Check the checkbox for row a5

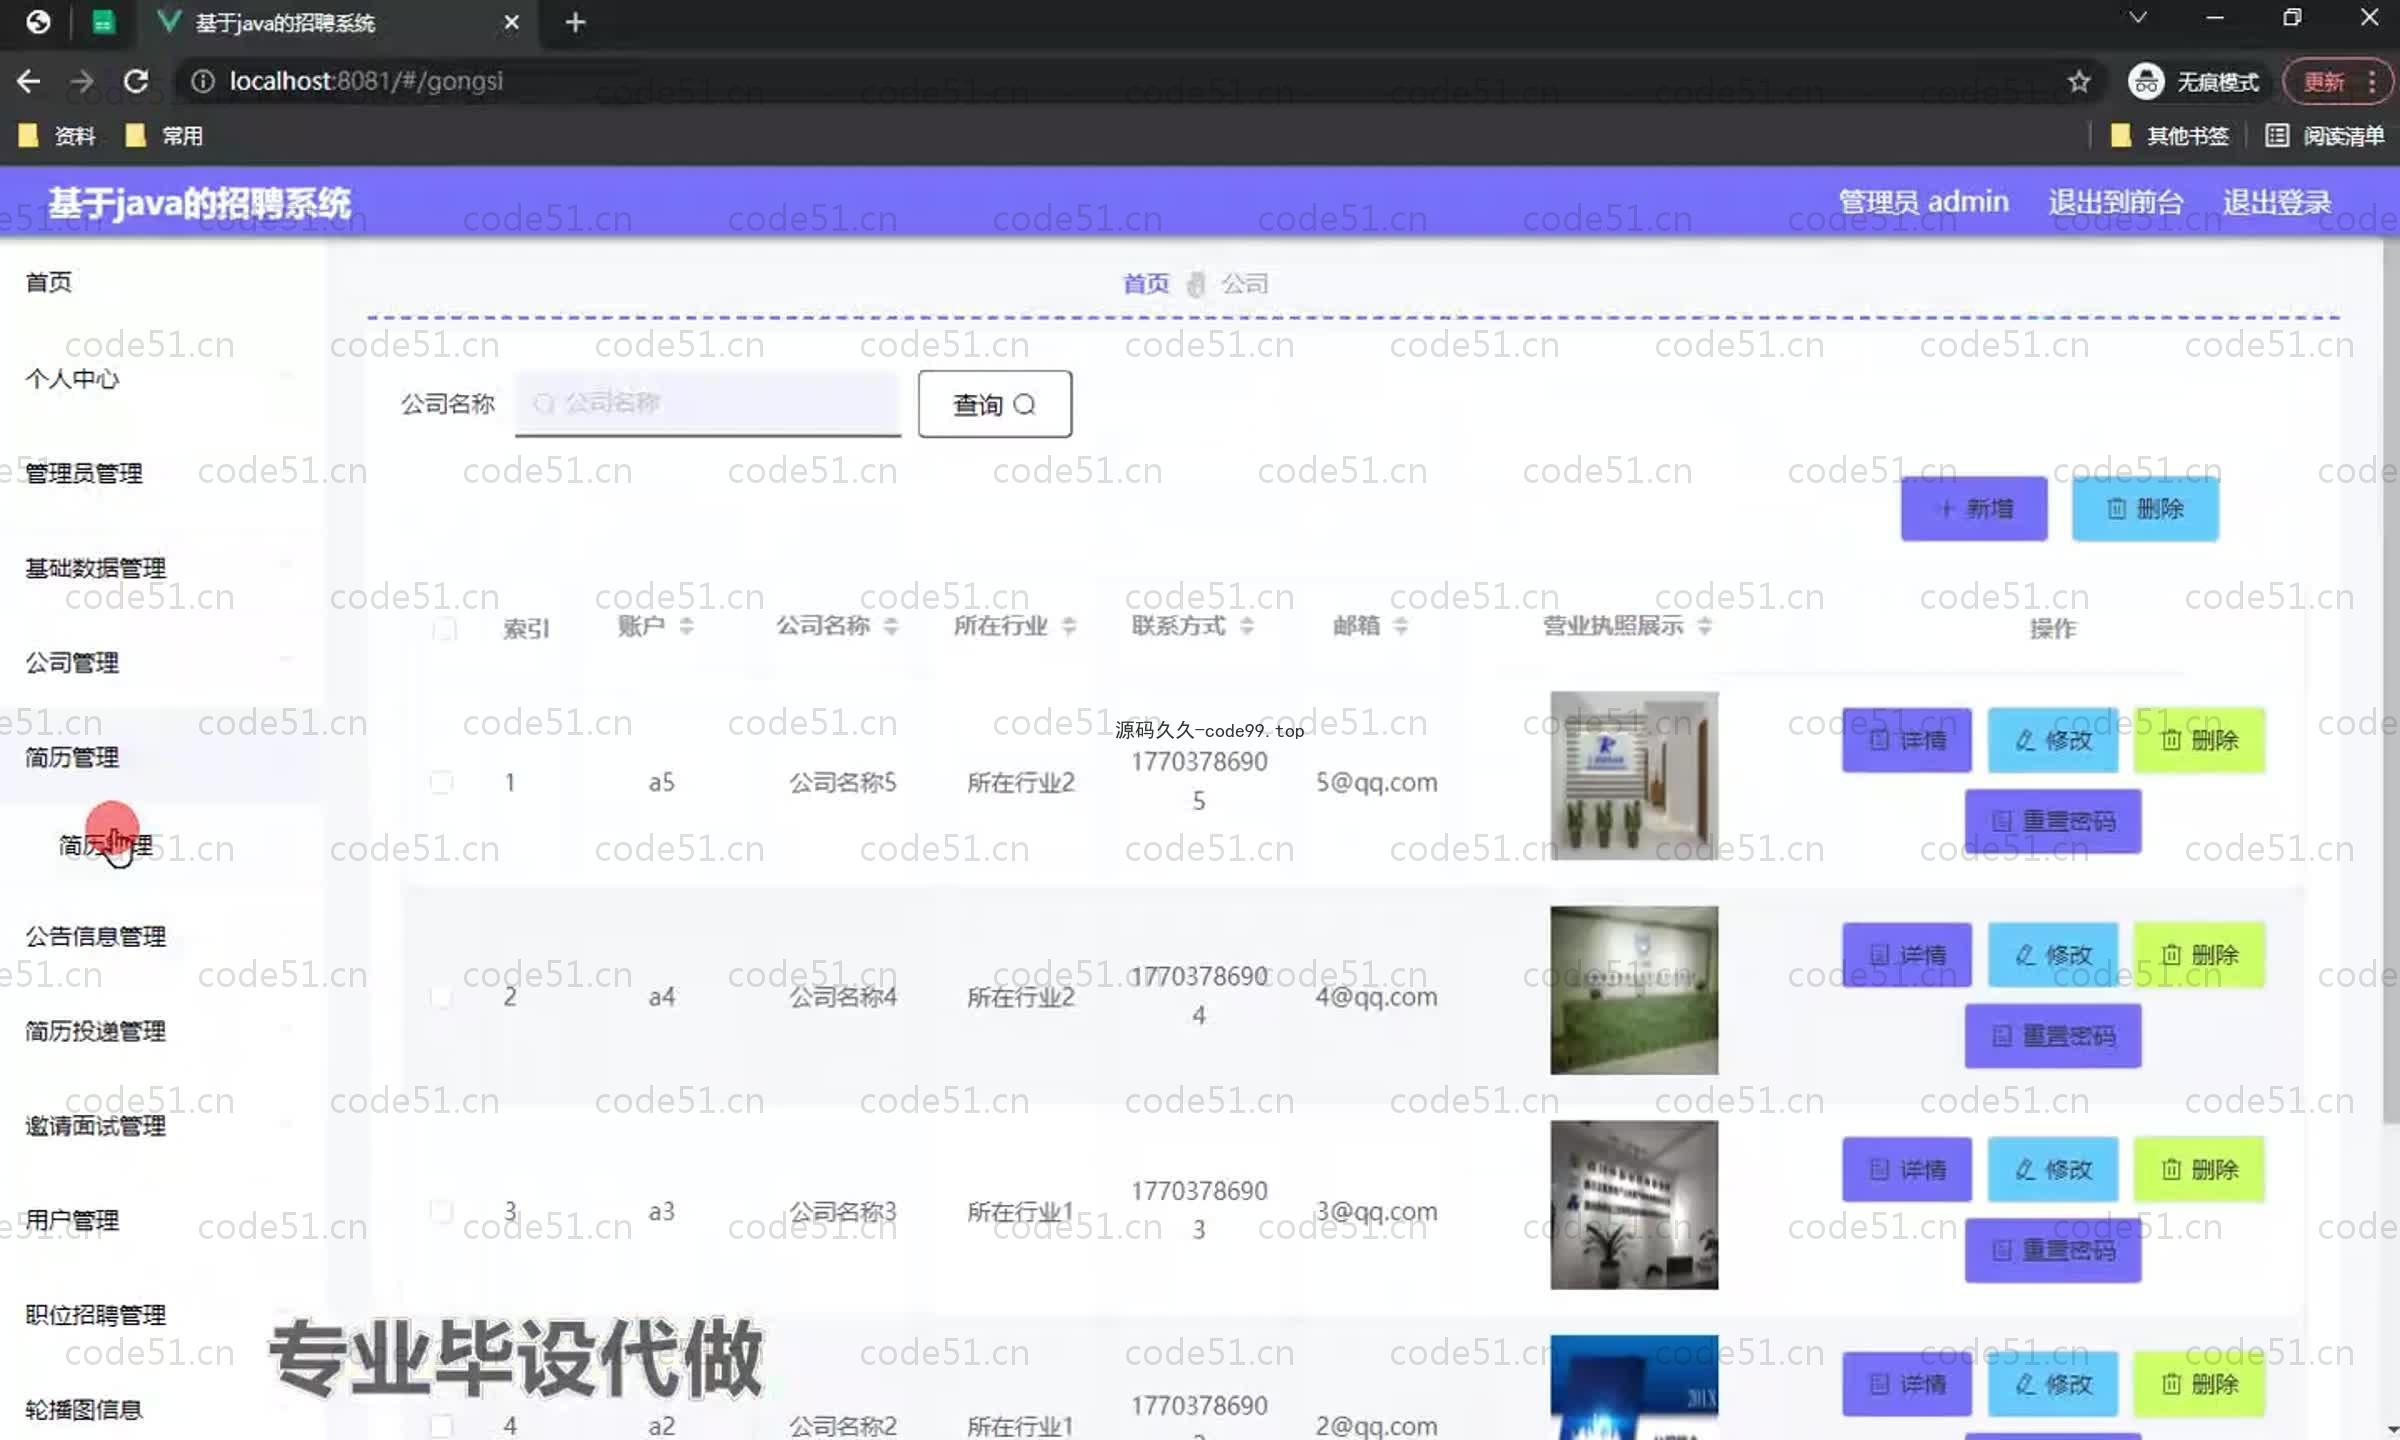pos(441,782)
